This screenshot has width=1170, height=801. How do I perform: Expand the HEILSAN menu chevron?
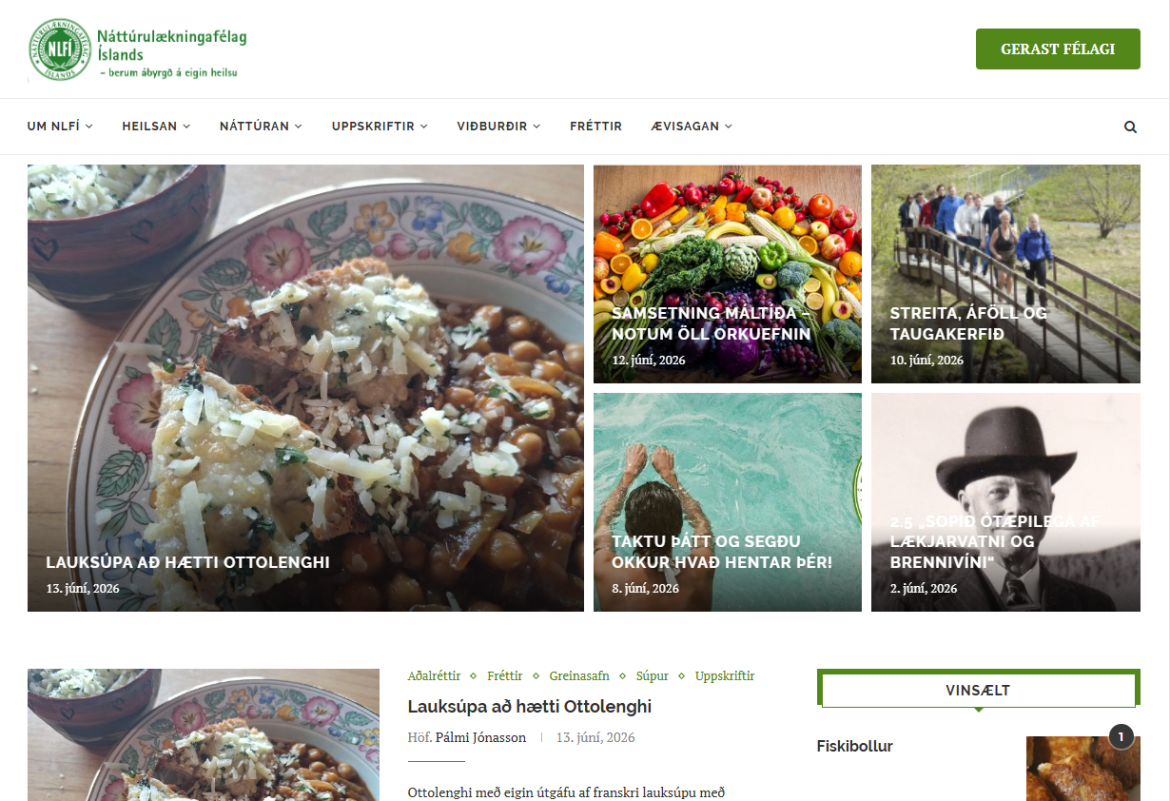point(187,126)
